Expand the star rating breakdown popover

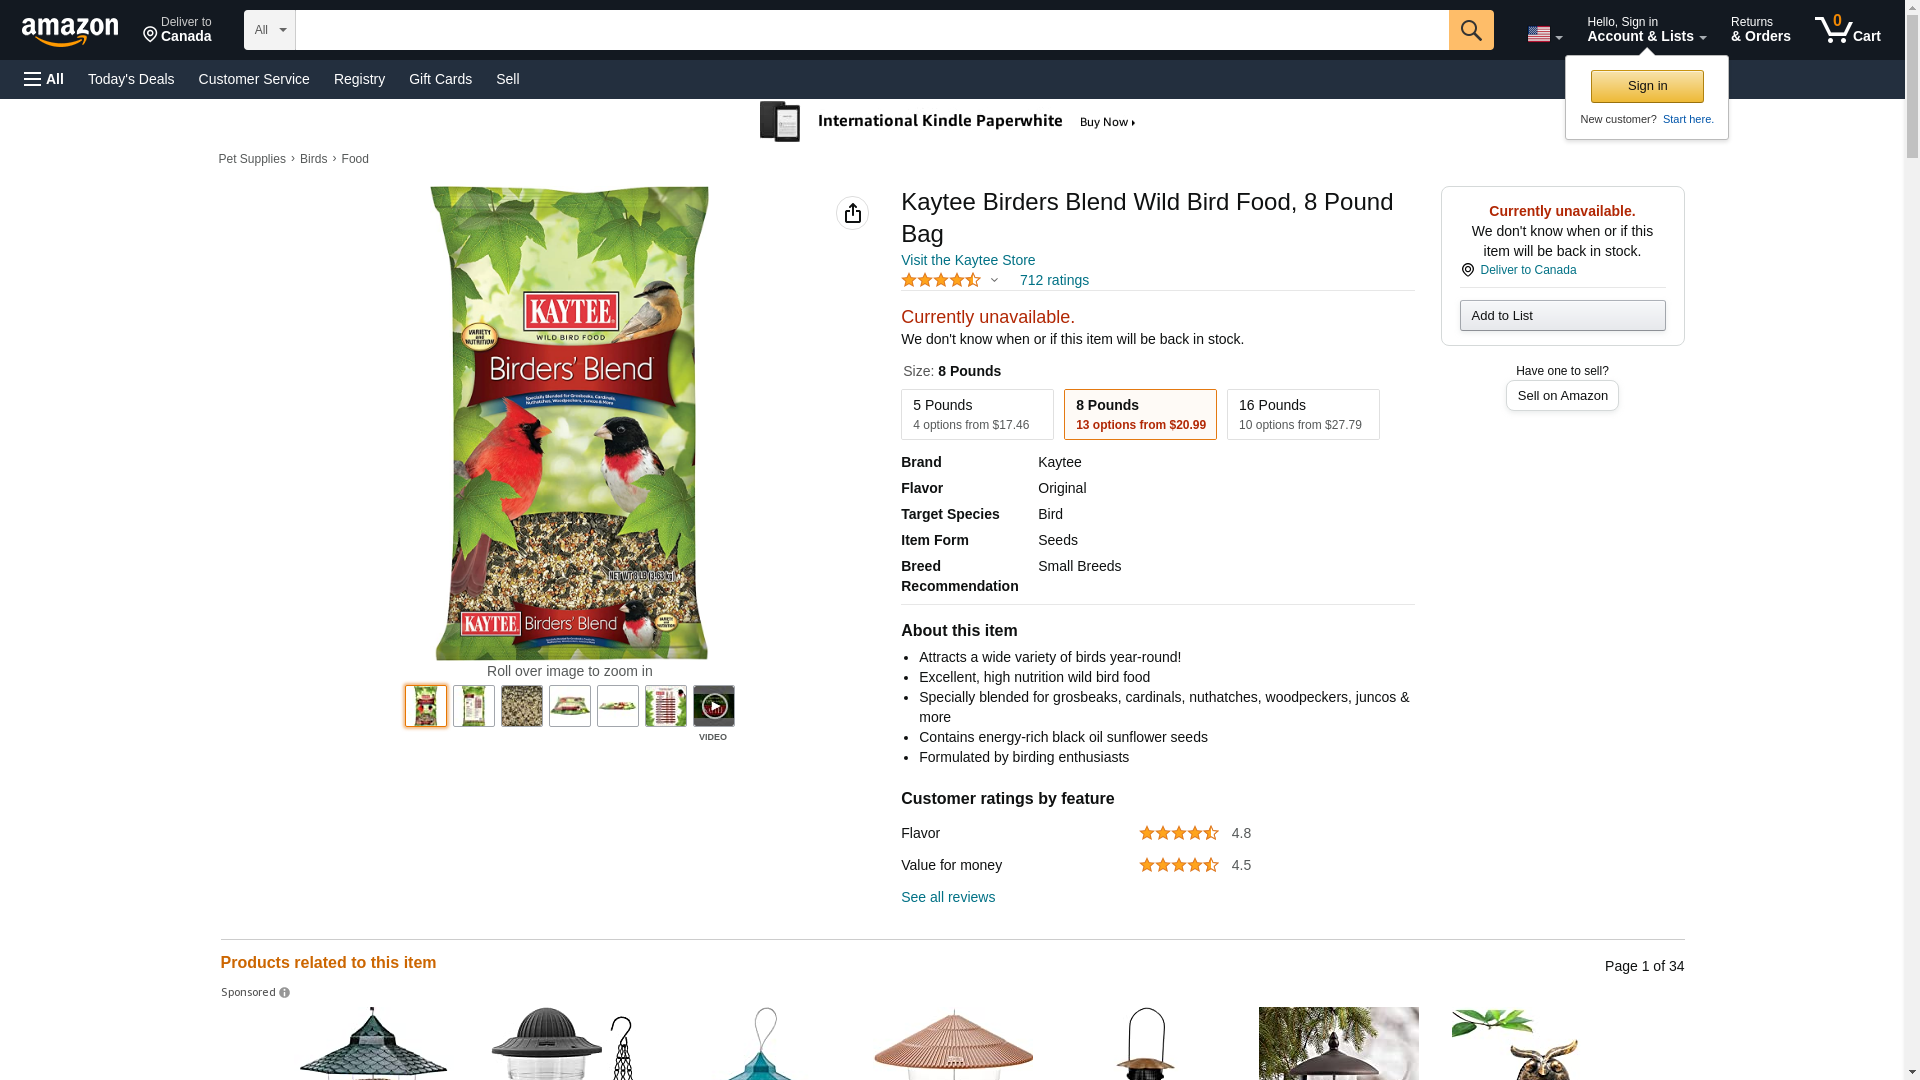tap(993, 281)
